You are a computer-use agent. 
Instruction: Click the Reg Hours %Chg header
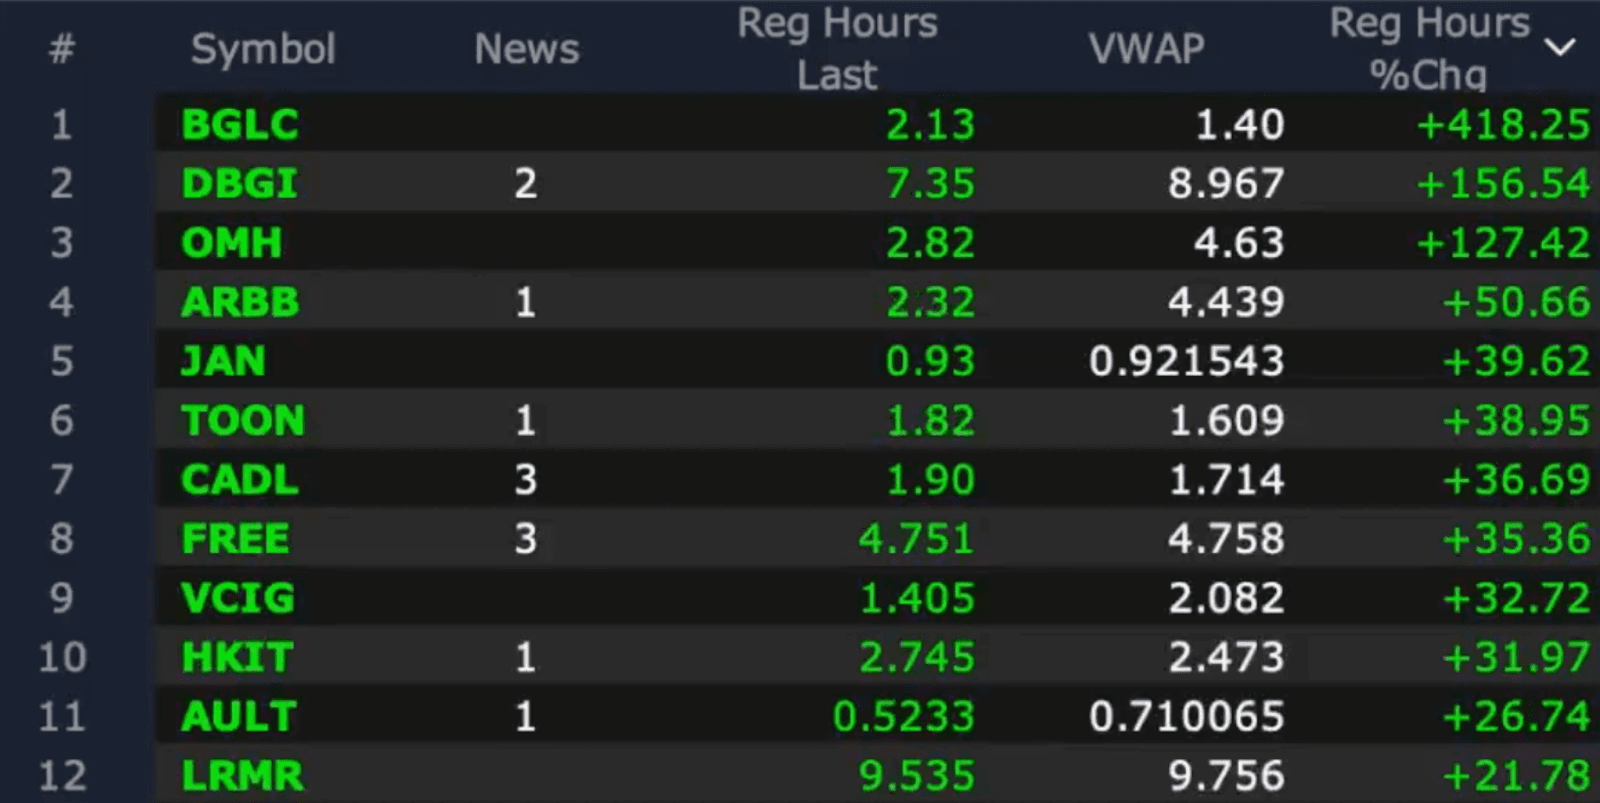[1429, 49]
